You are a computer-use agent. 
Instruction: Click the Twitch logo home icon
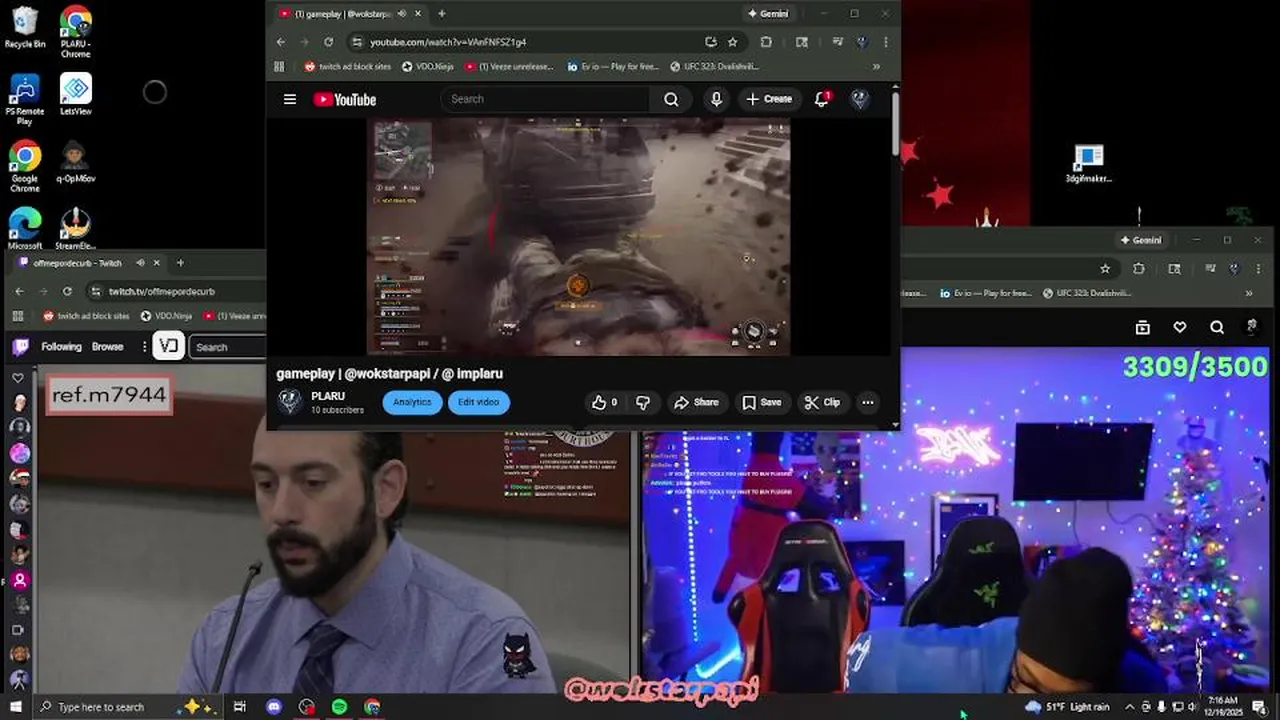[20, 347]
